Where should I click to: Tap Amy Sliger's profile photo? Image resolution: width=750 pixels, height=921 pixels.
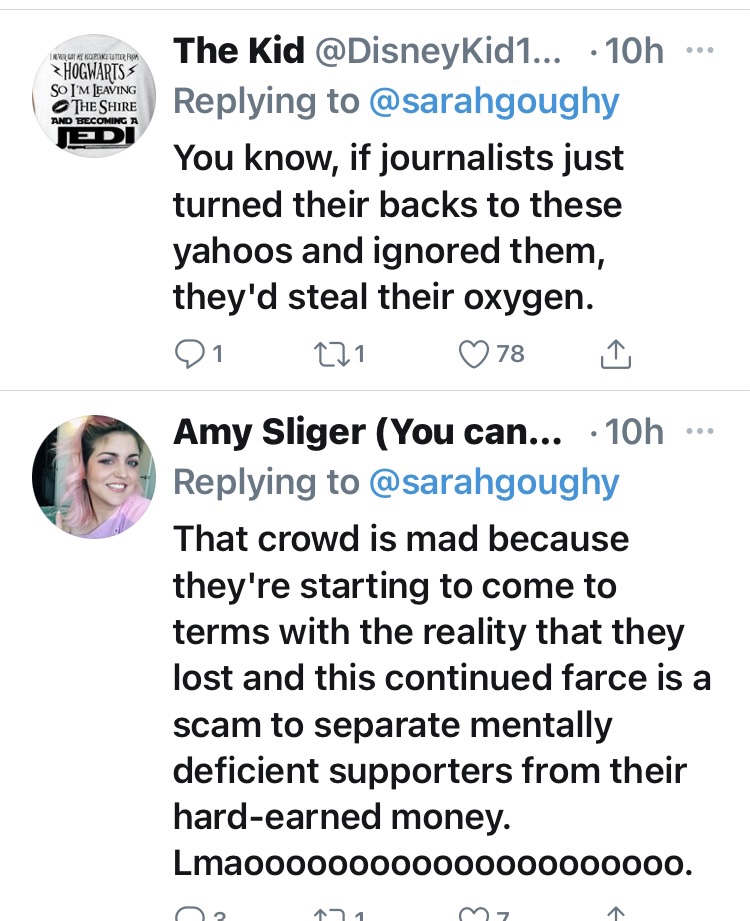pyautogui.click(x=93, y=477)
